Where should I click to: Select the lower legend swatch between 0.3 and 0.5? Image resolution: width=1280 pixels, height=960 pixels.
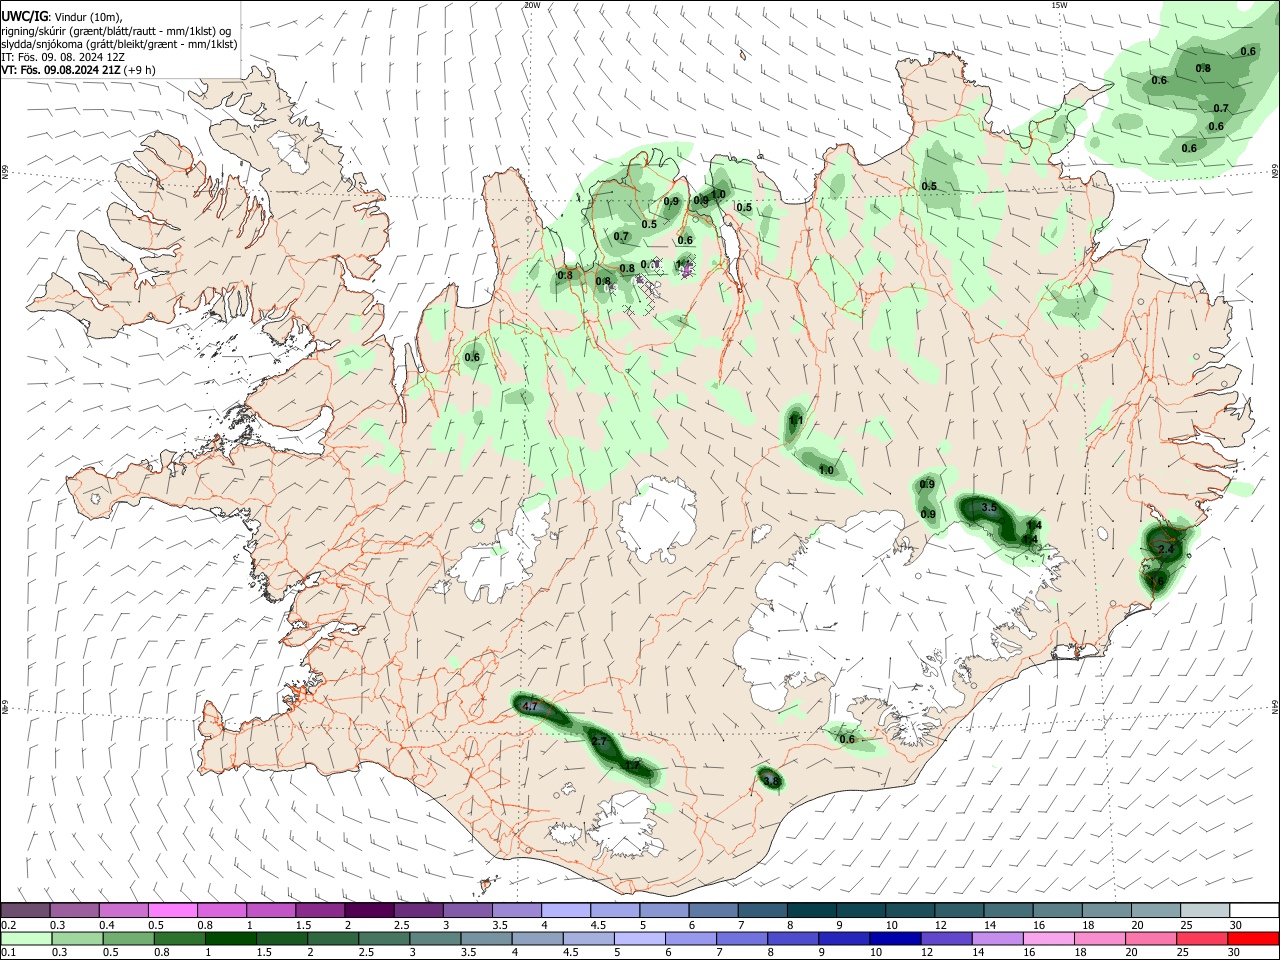pos(75,938)
